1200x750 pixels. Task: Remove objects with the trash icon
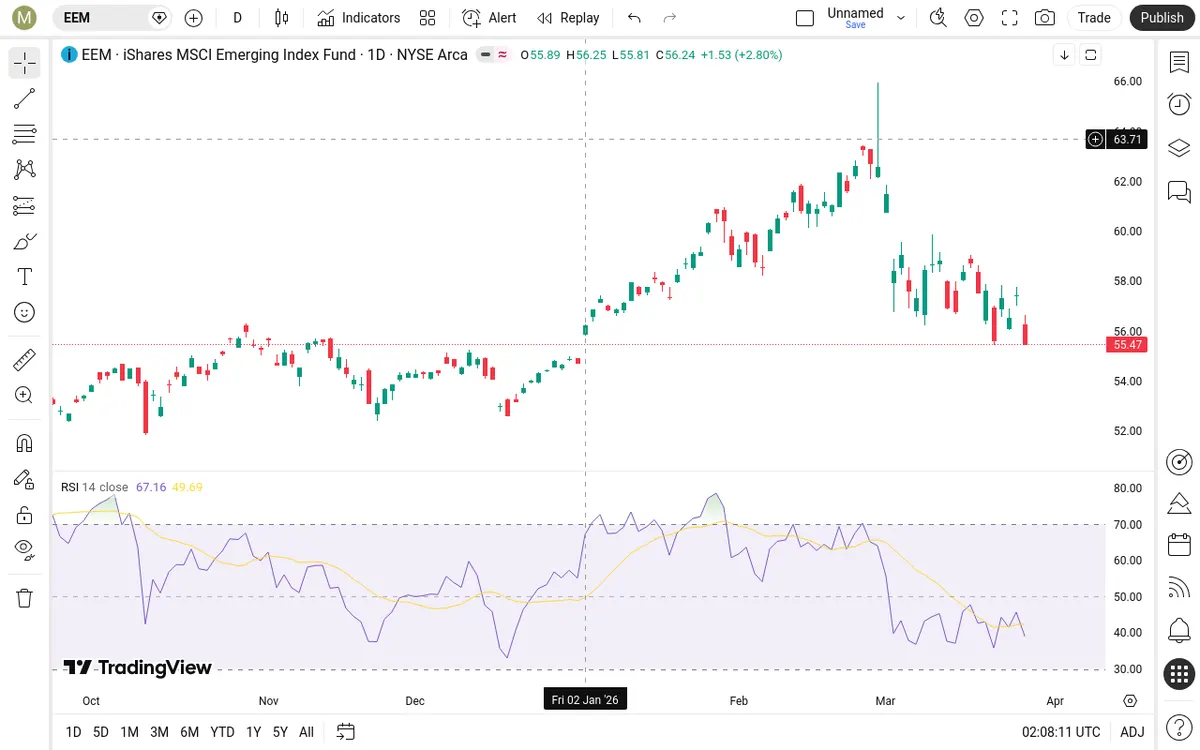(25, 598)
